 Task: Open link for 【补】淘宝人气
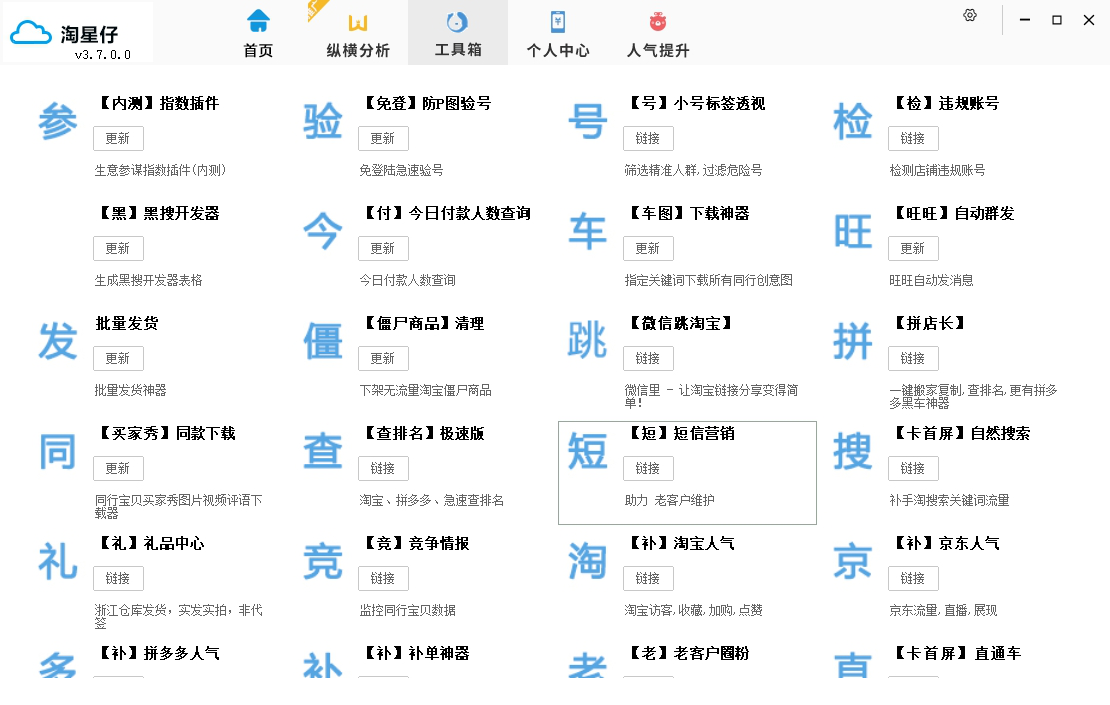pyautogui.click(x=648, y=579)
